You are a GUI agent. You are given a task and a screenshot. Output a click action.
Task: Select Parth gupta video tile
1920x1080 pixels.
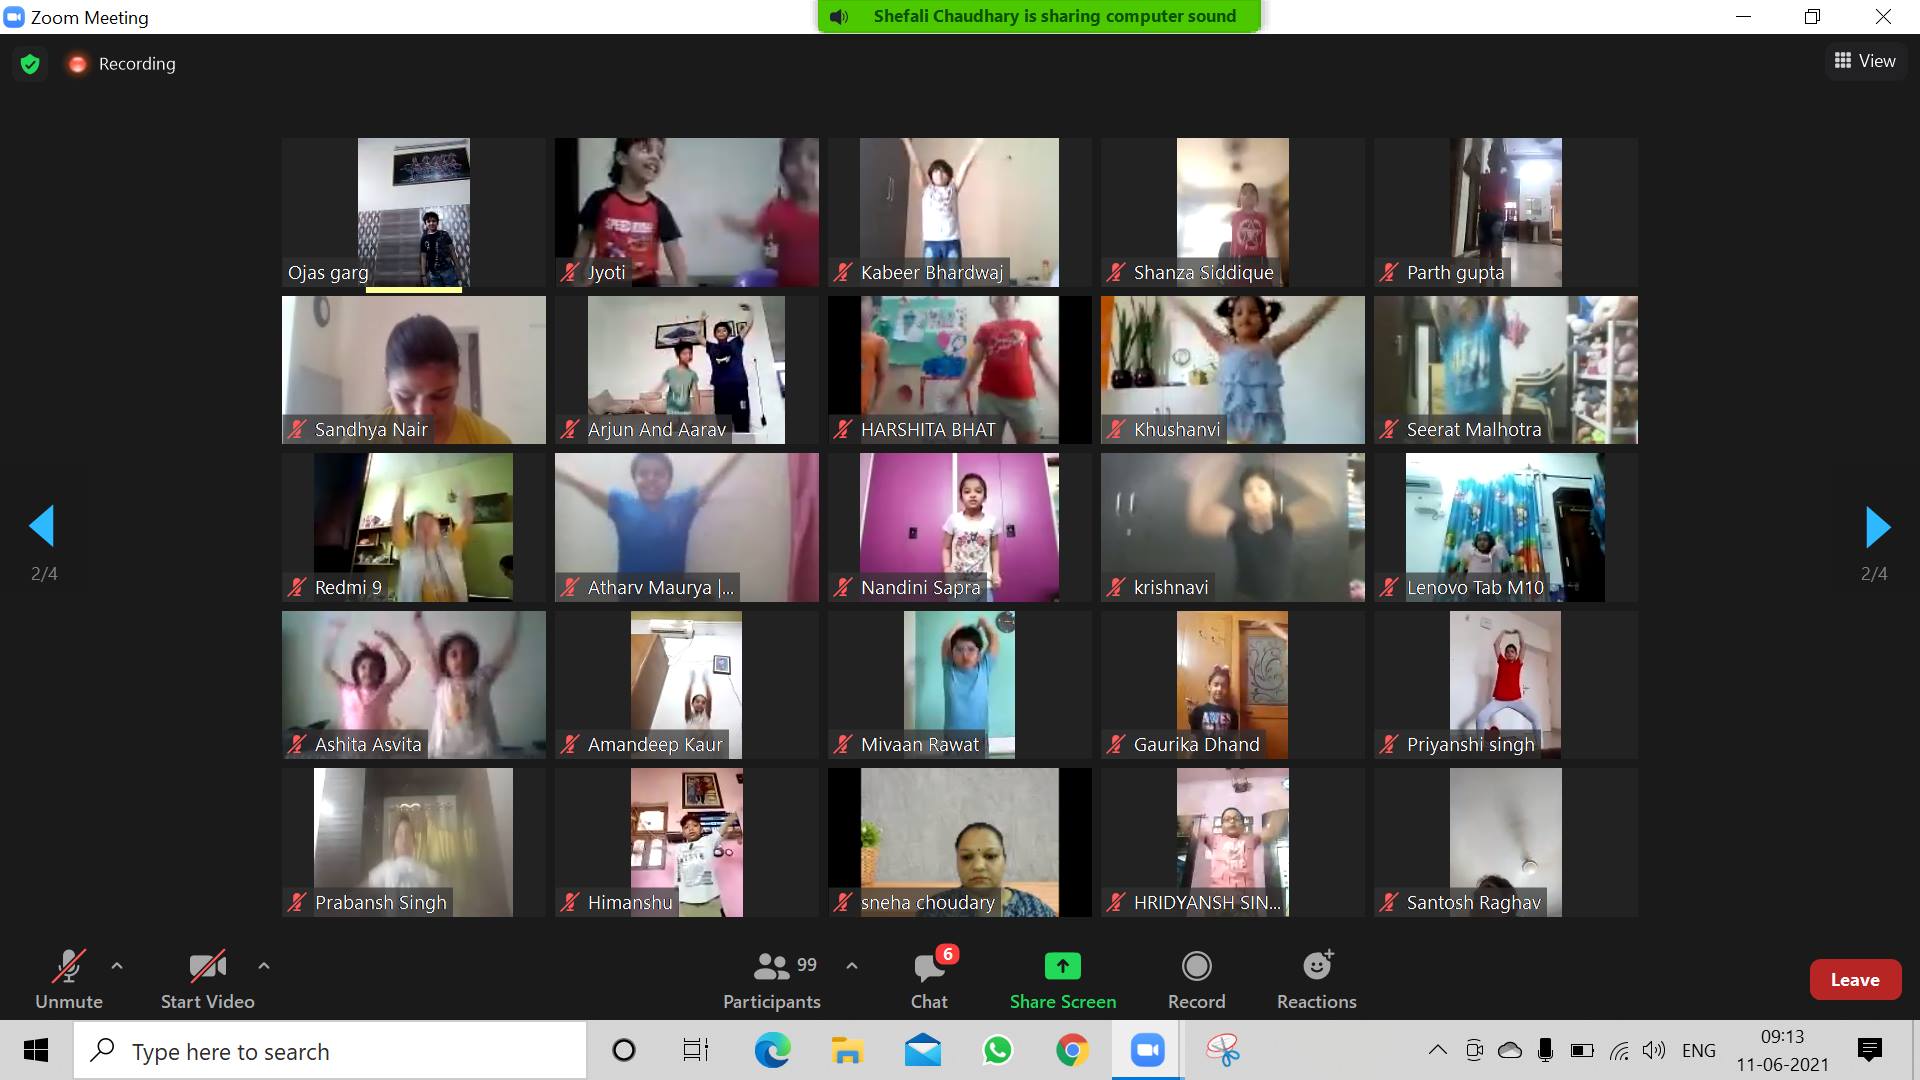click(x=1506, y=212)
